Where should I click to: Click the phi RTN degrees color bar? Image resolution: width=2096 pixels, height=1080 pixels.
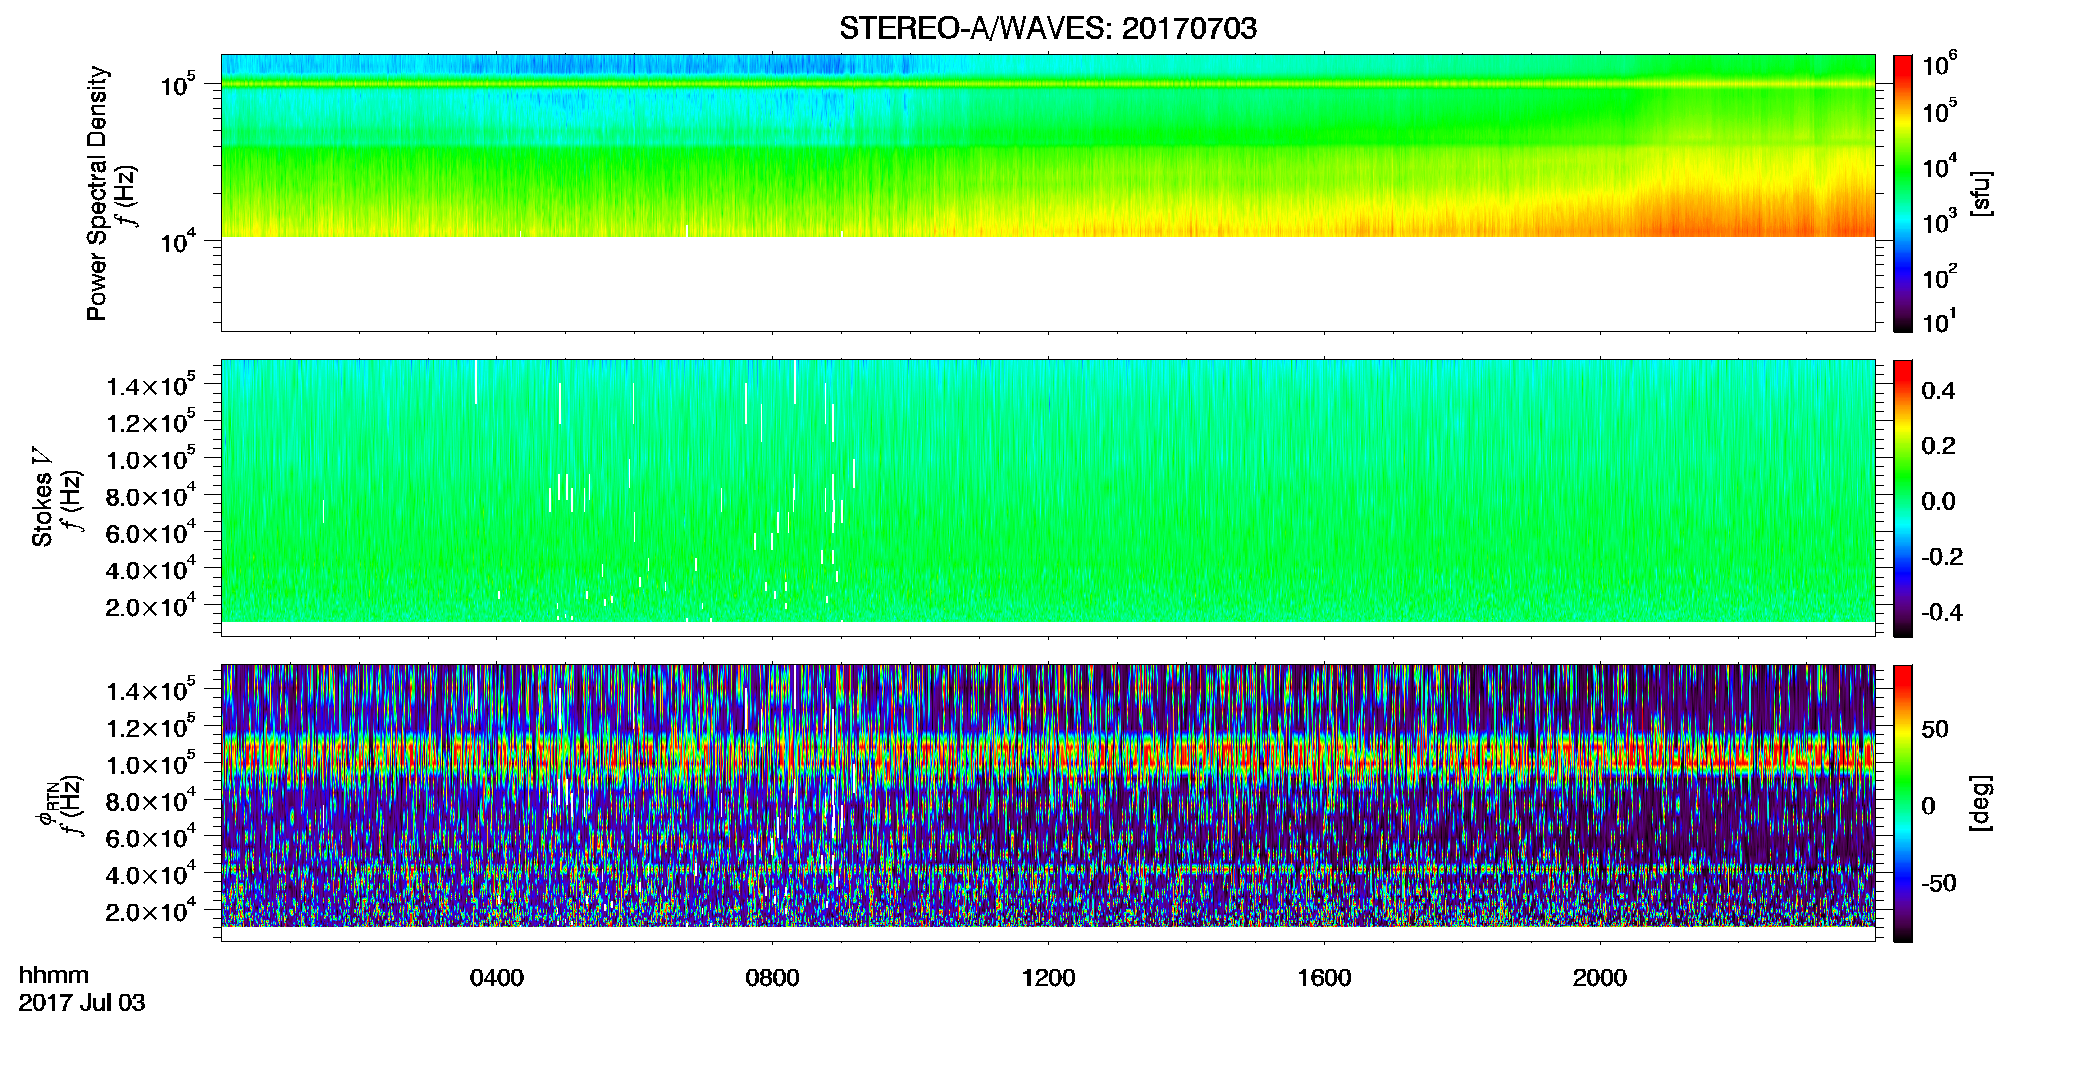1903,803
